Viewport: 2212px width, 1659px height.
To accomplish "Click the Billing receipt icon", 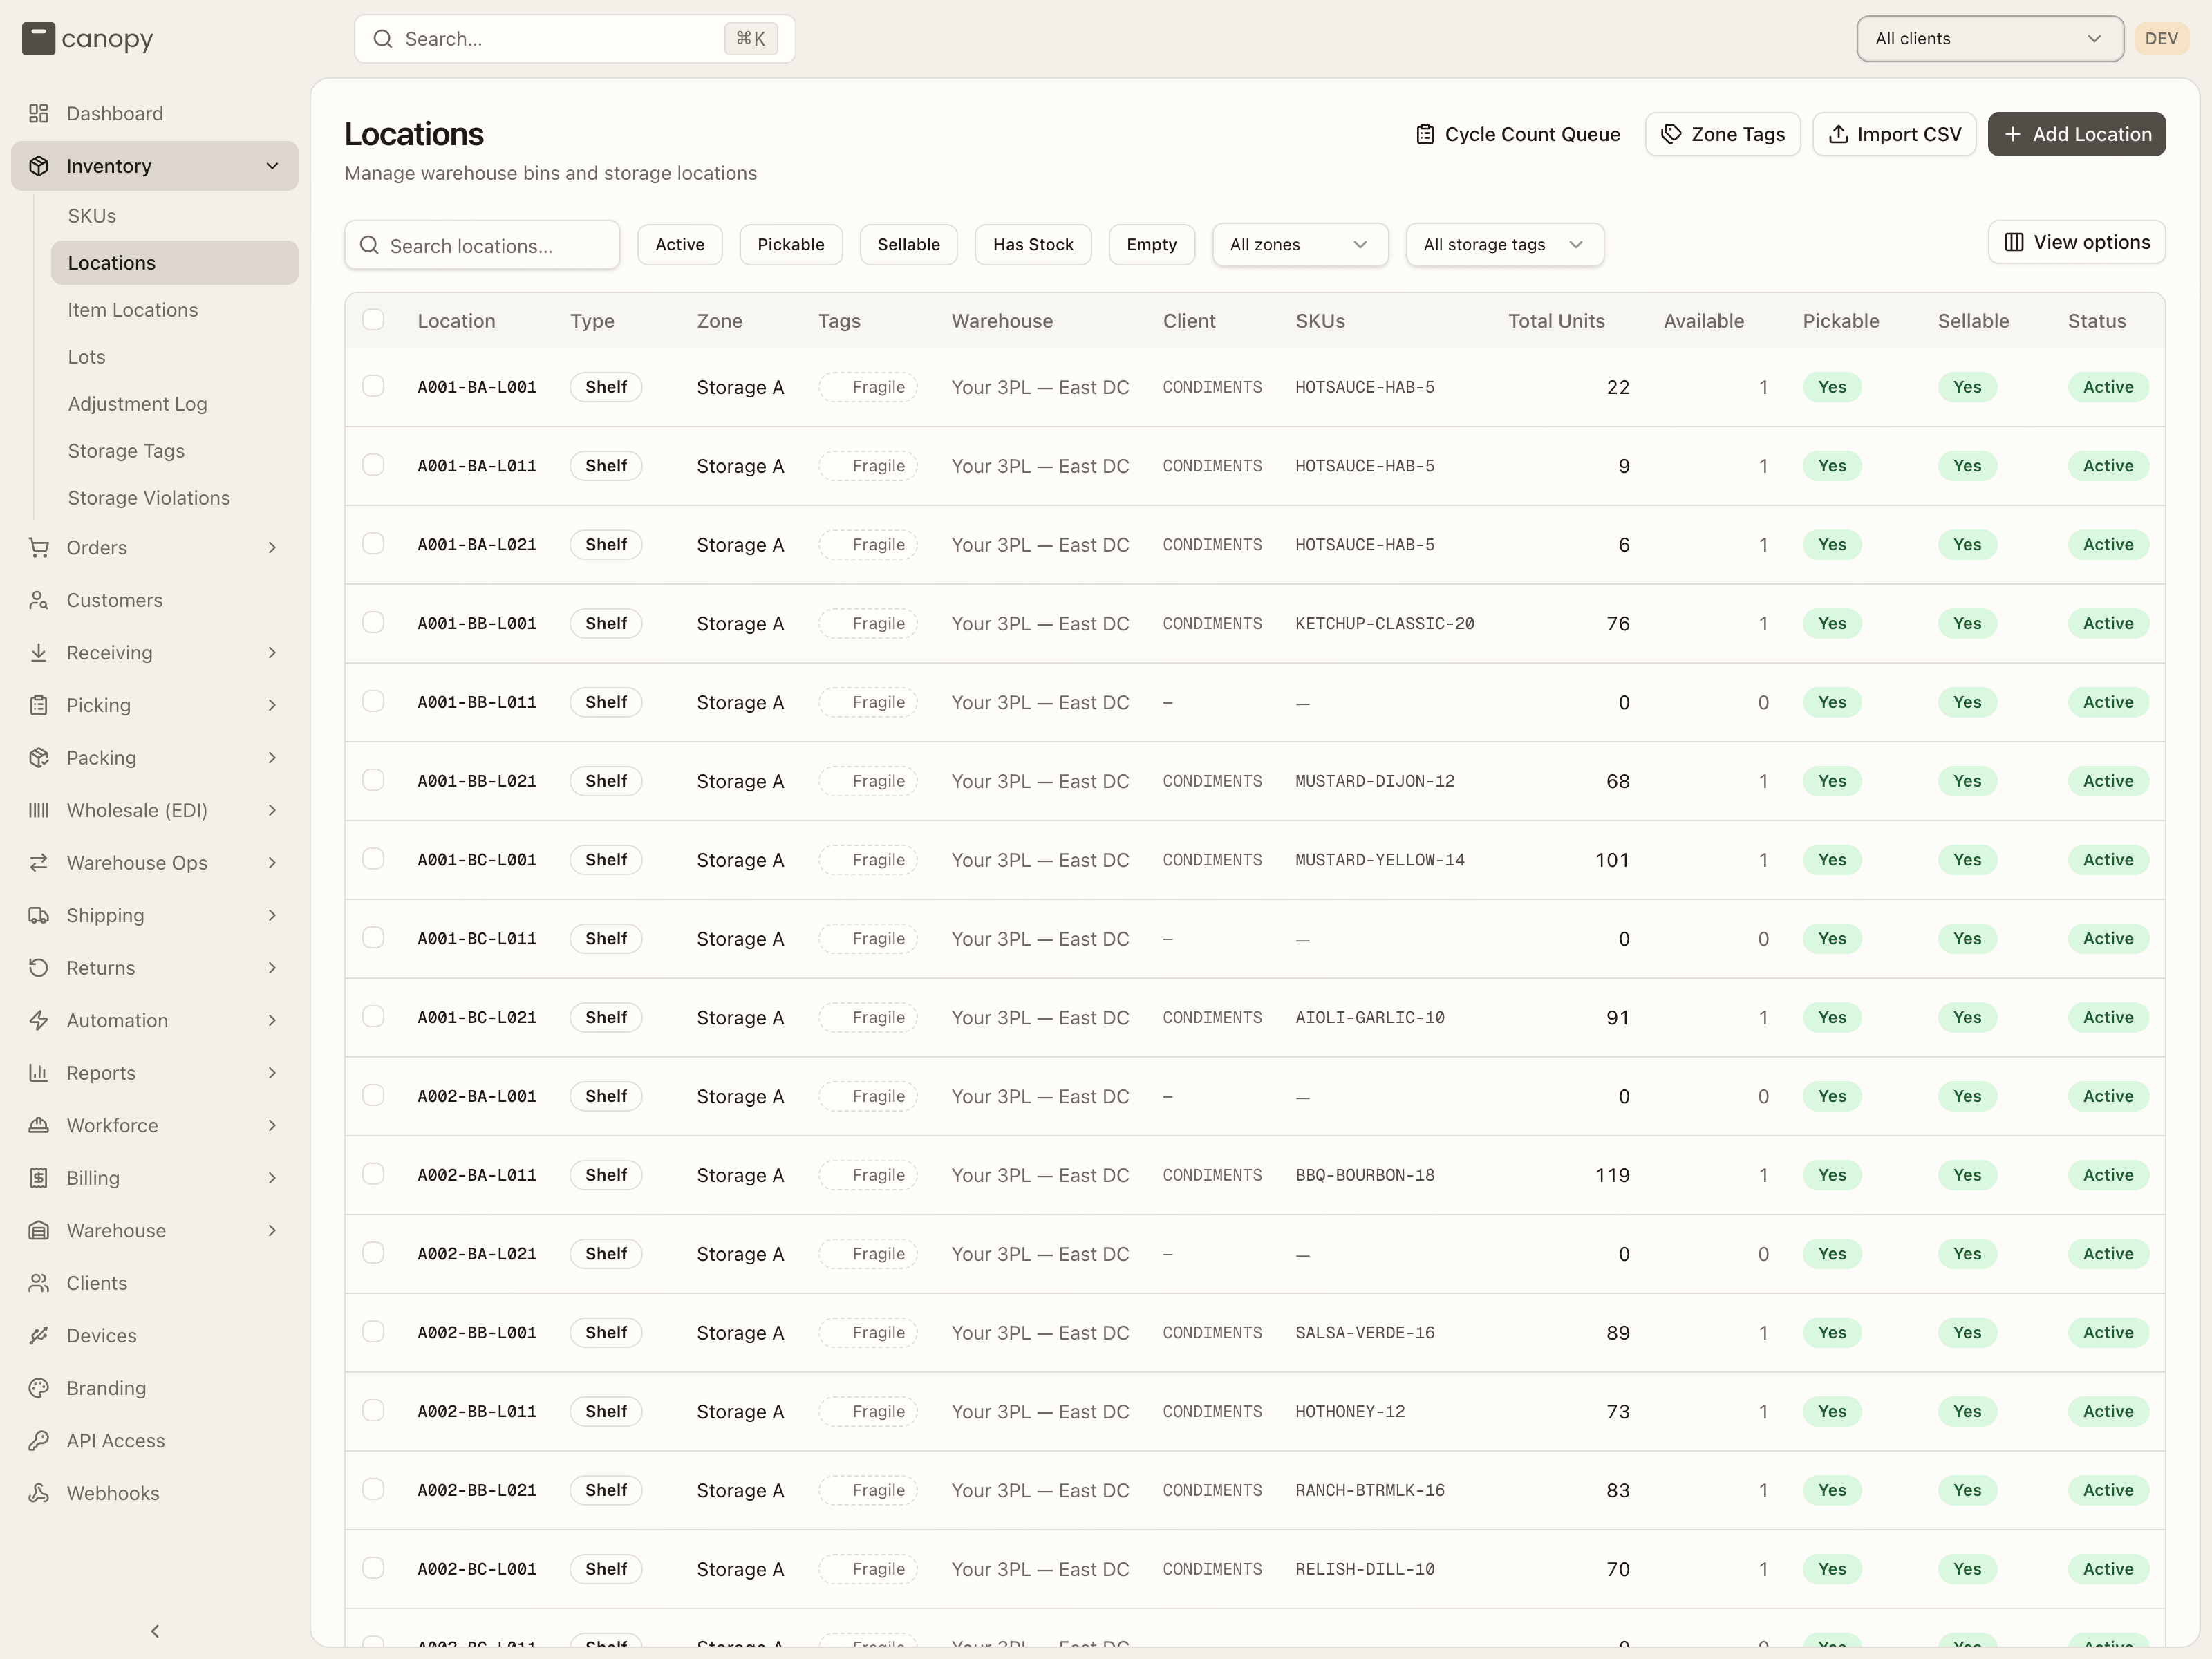I will click(39, 1177).
